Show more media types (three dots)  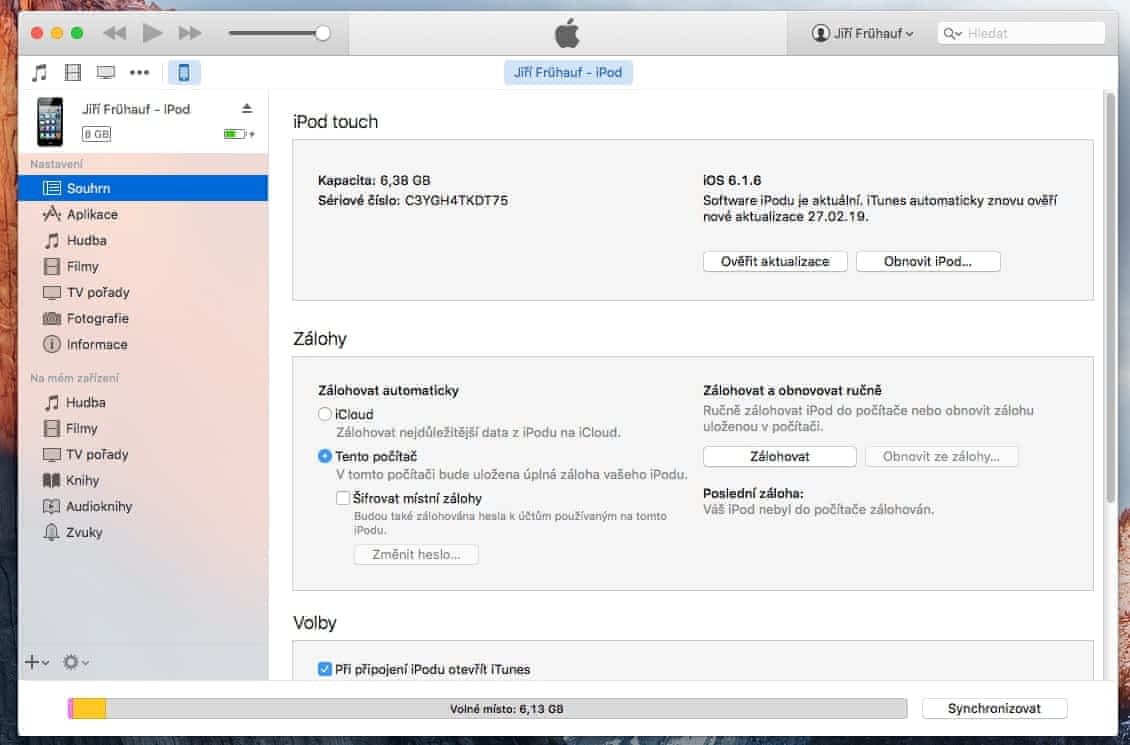[139, 72]
